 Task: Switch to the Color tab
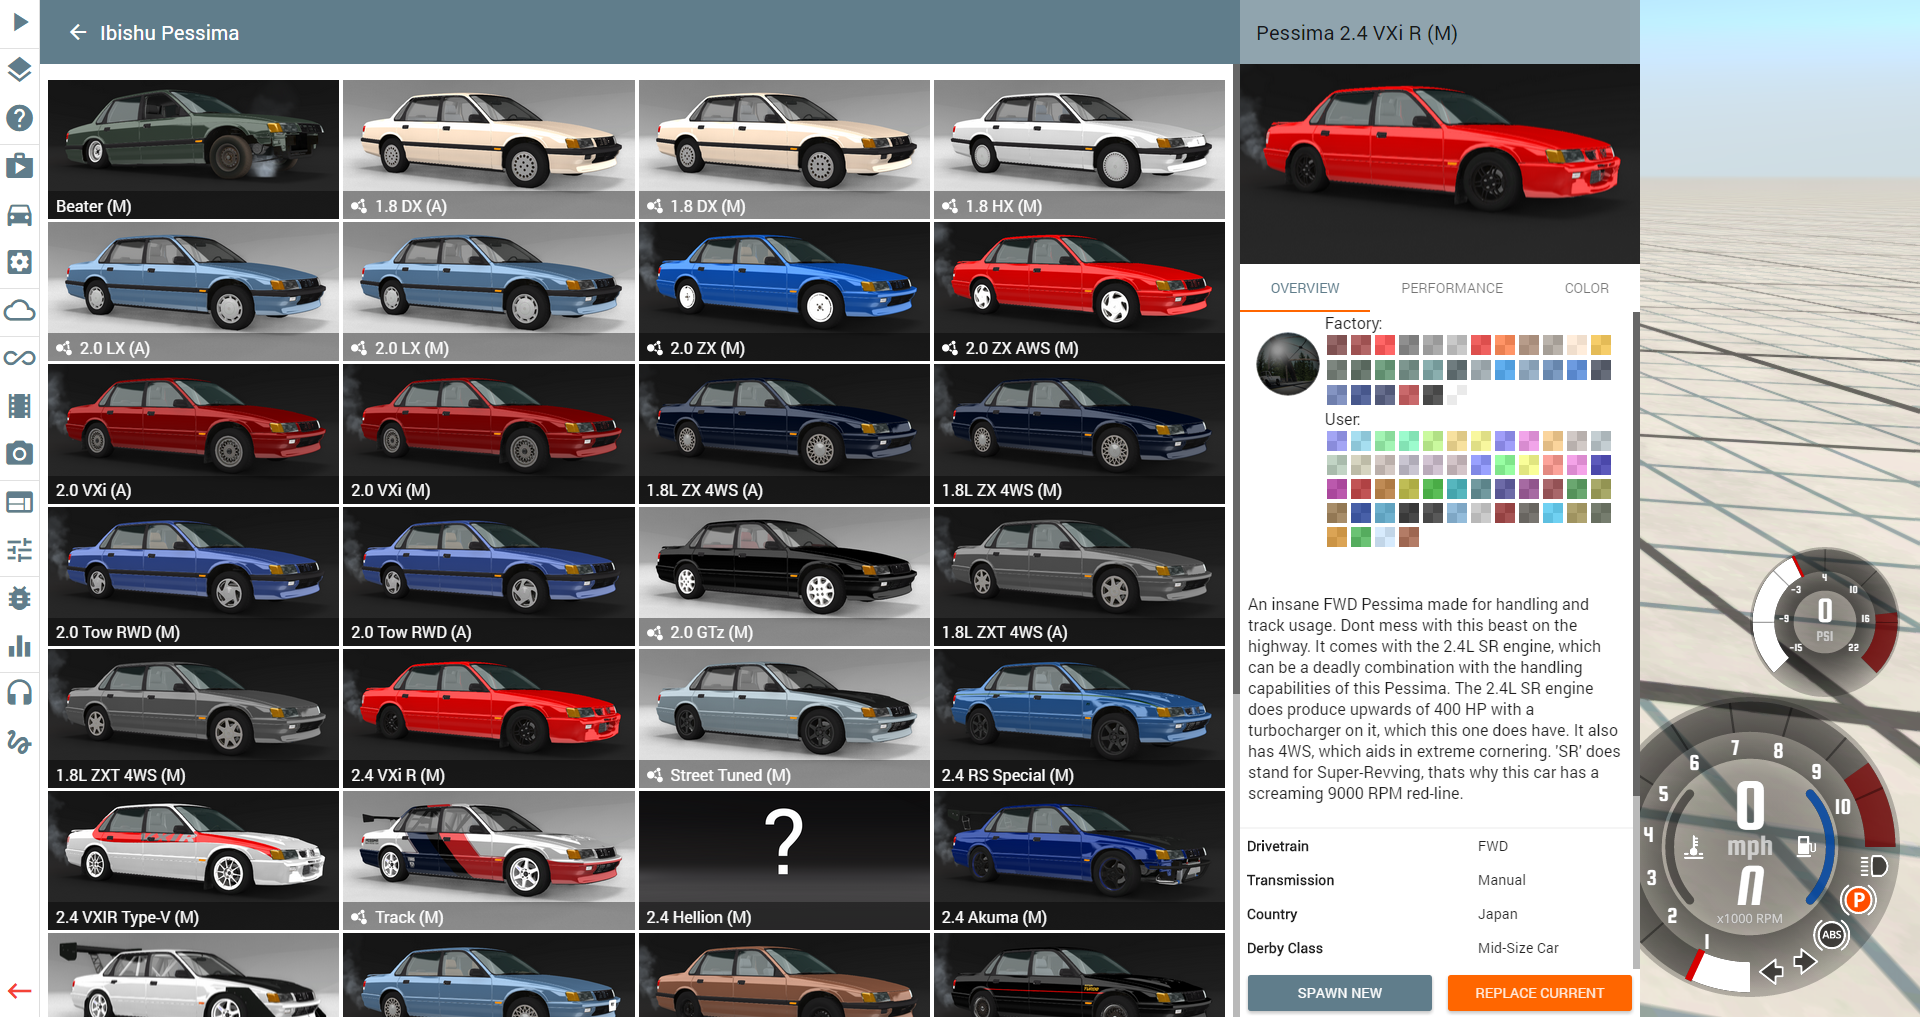coord(1586,288)
